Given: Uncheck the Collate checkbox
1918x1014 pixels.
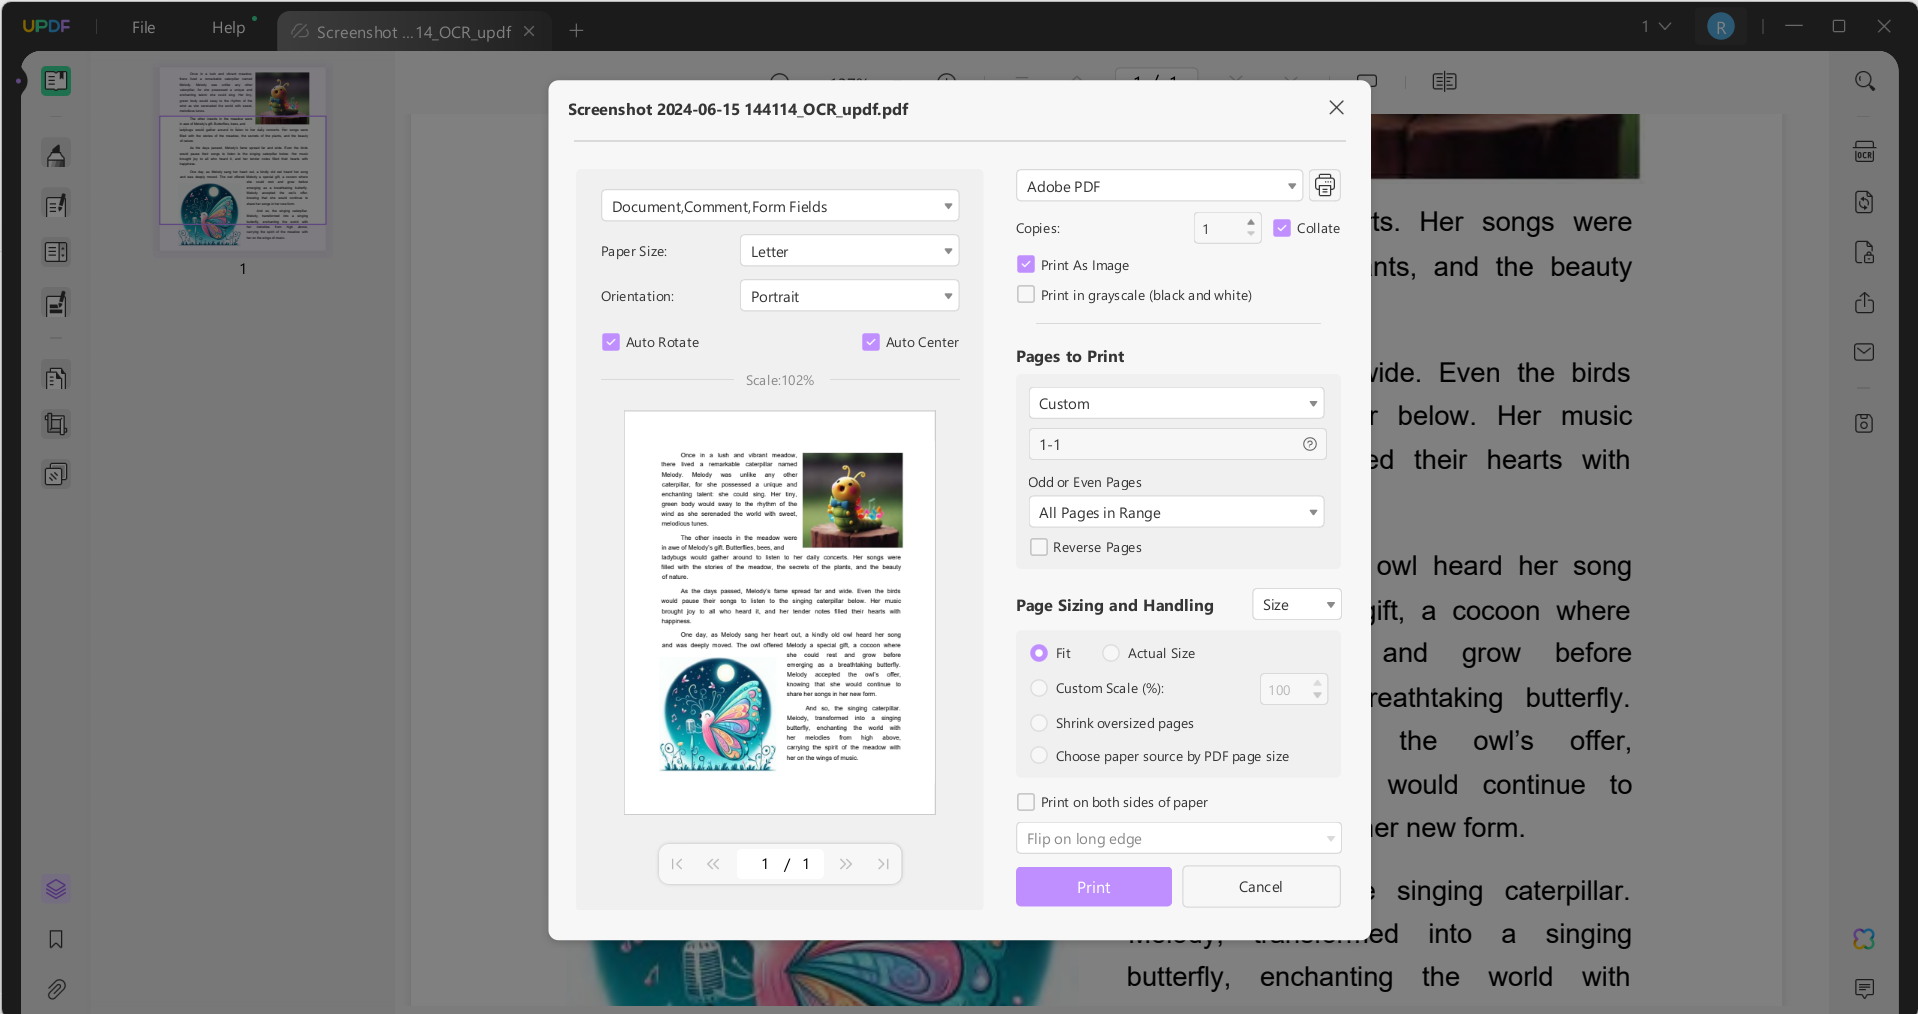Looking at the screenshot, I should [x=1282, y=228].
